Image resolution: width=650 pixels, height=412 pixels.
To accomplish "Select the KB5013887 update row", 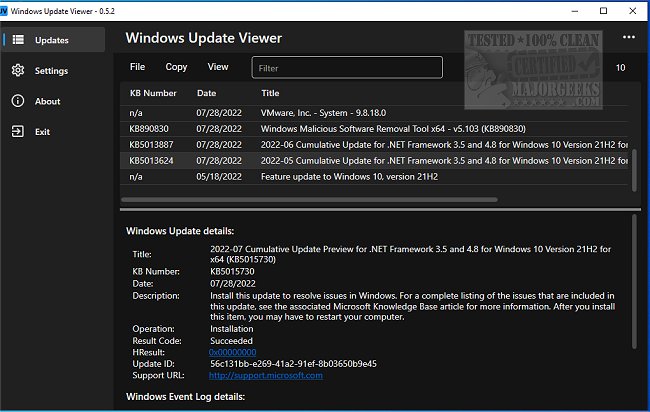I will pos(374,145).
